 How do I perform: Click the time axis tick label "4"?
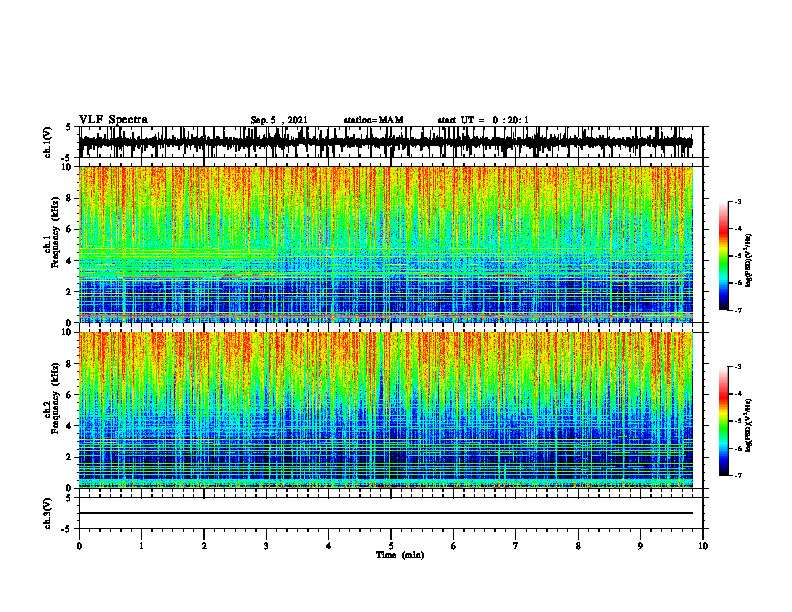(329, 546)
